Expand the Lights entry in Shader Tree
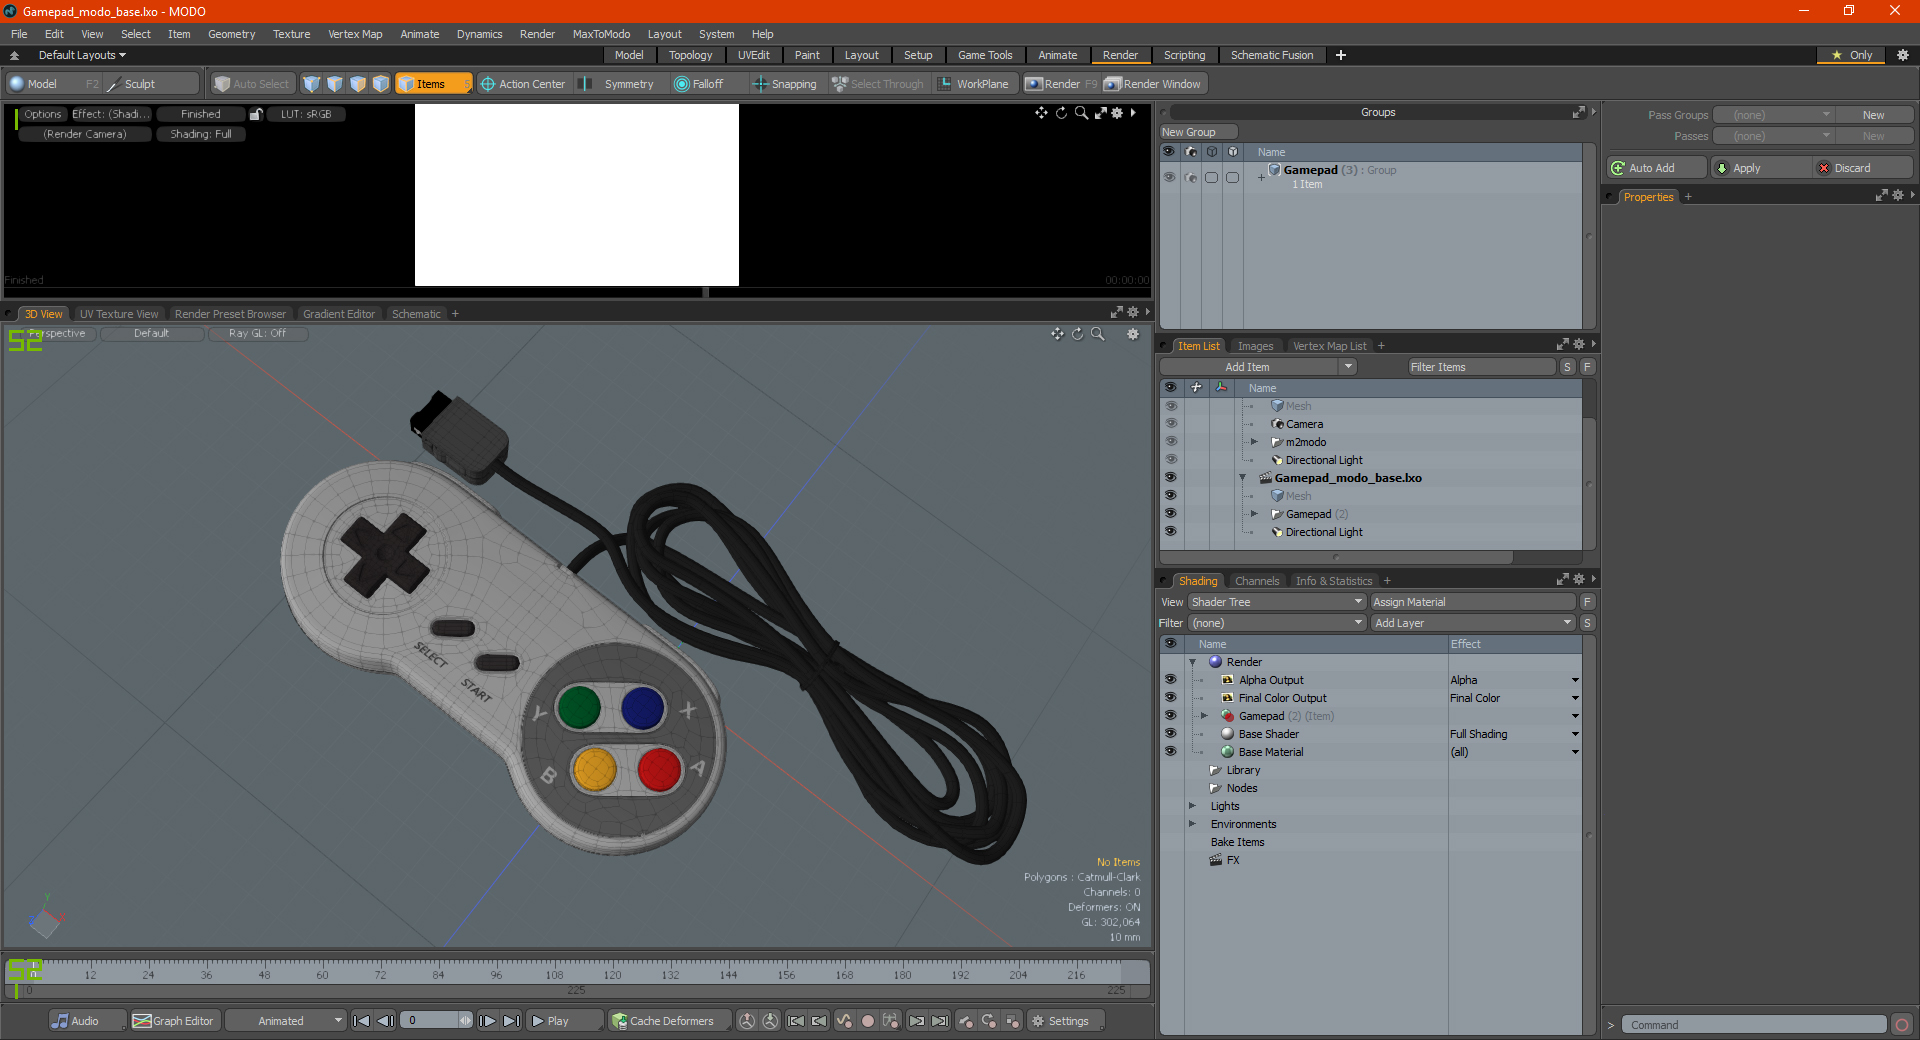 click(x=1192, y=806)
